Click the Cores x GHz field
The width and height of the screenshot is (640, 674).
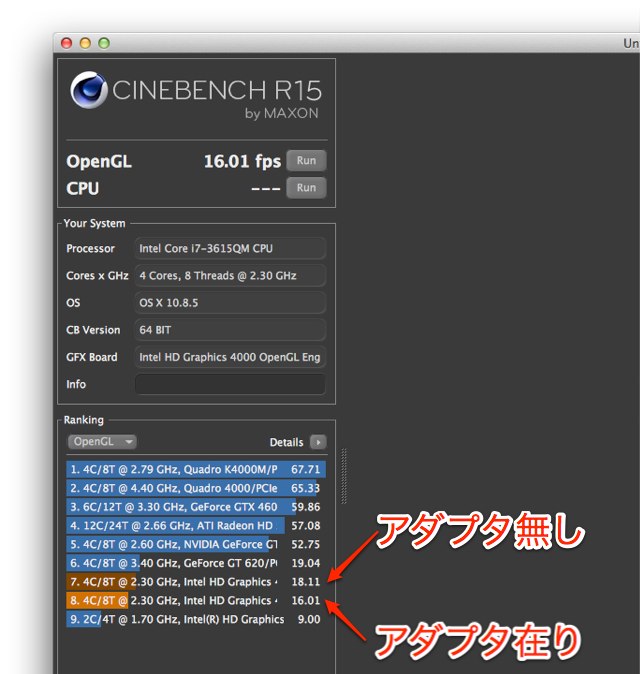tap(230, 276)
